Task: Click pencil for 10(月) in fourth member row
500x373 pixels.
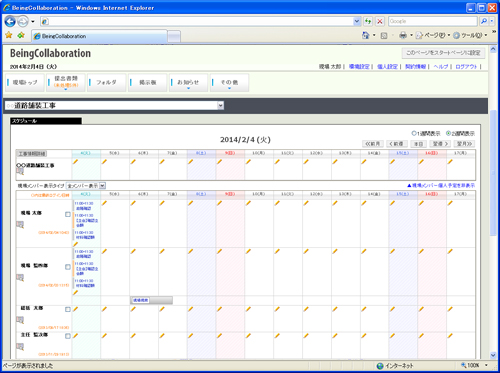Action: [x=248, y=336]
